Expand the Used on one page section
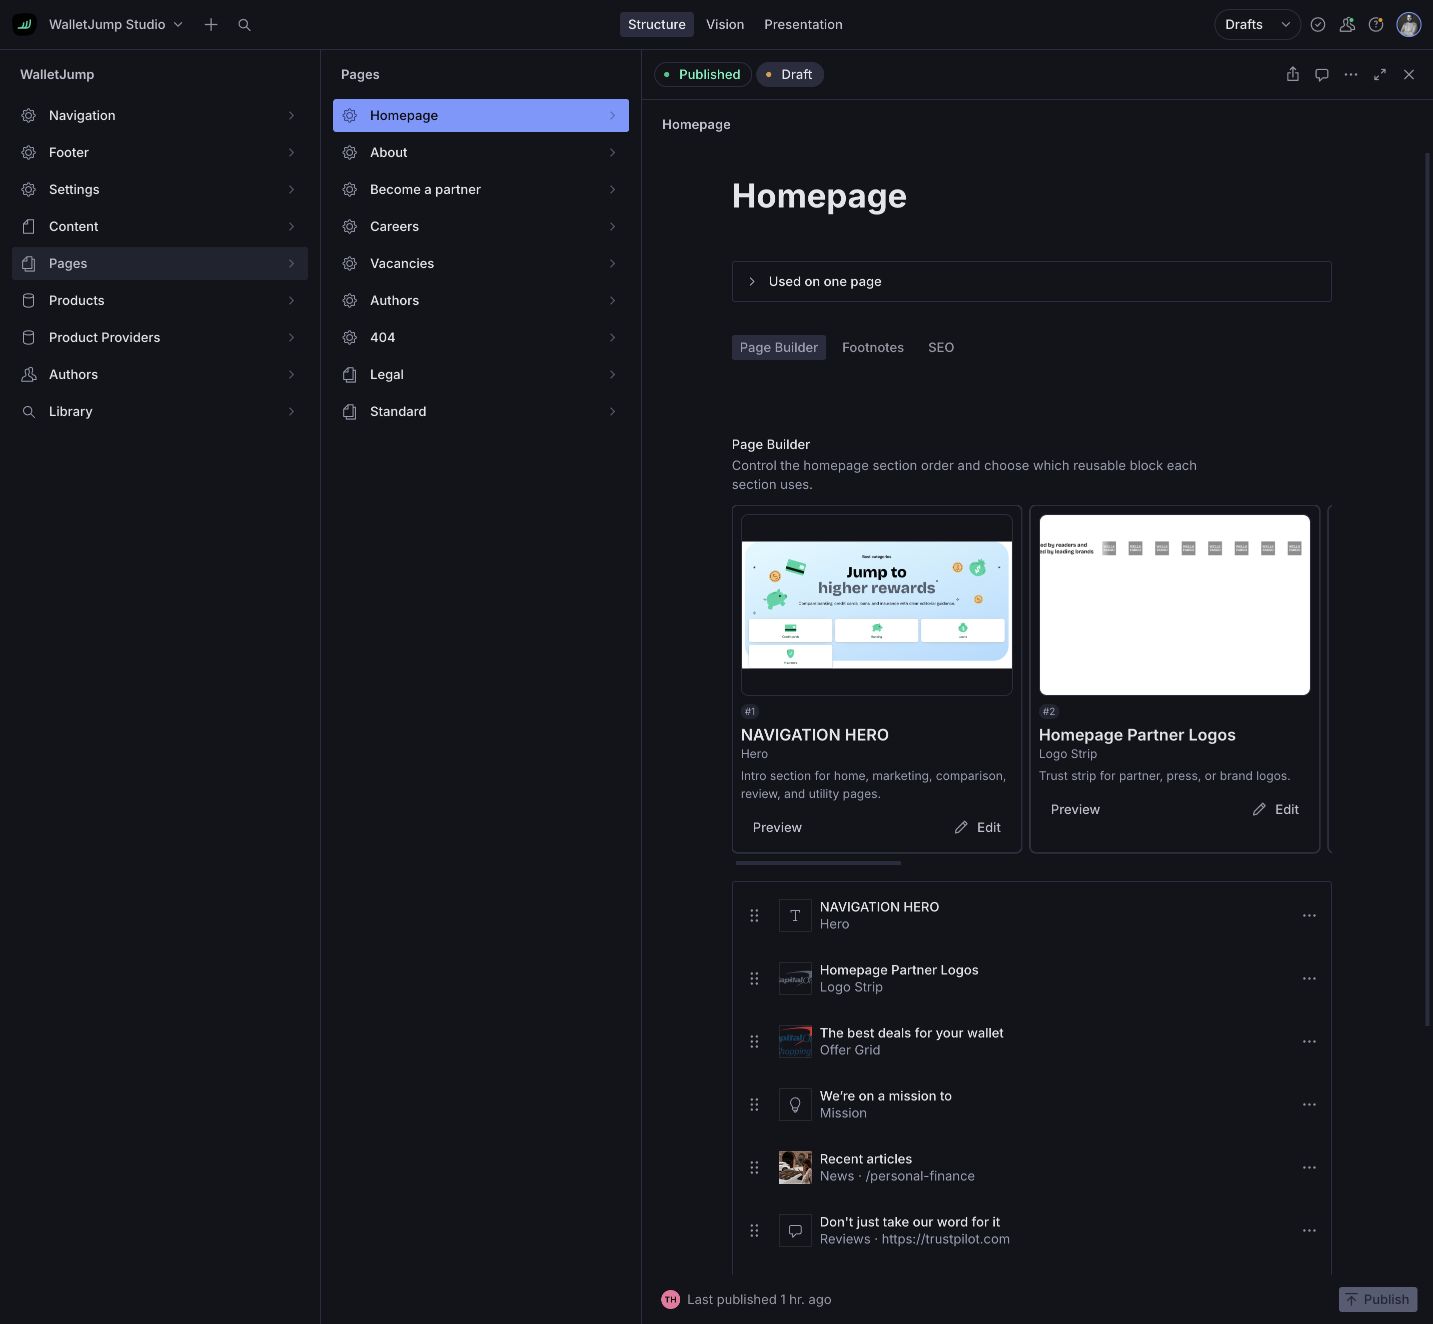 tap(1031, 281)
